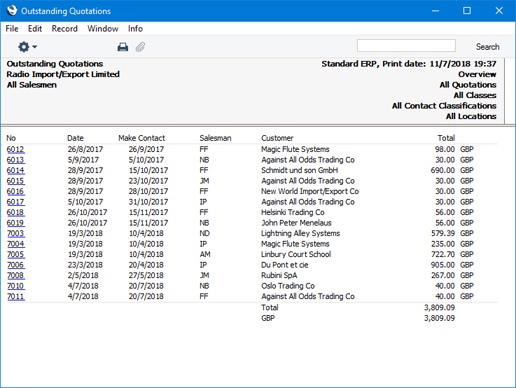Click salesman code AM

pos(205,254)
